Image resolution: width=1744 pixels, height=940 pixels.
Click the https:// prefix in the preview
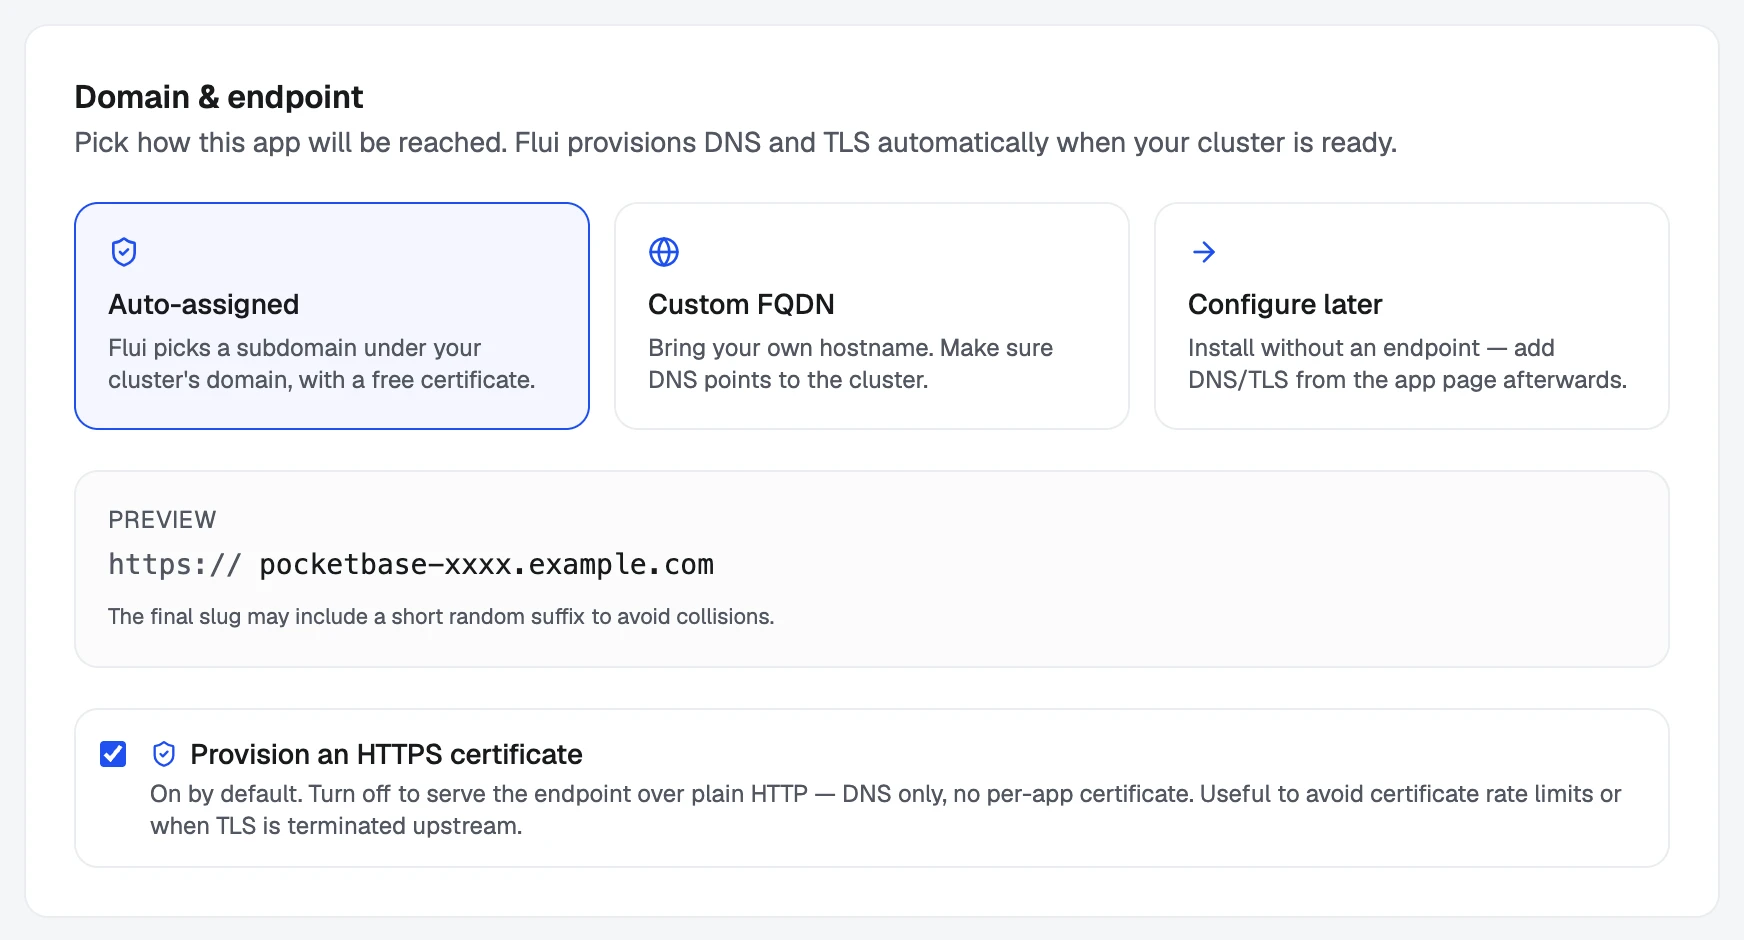click(175, 565)
